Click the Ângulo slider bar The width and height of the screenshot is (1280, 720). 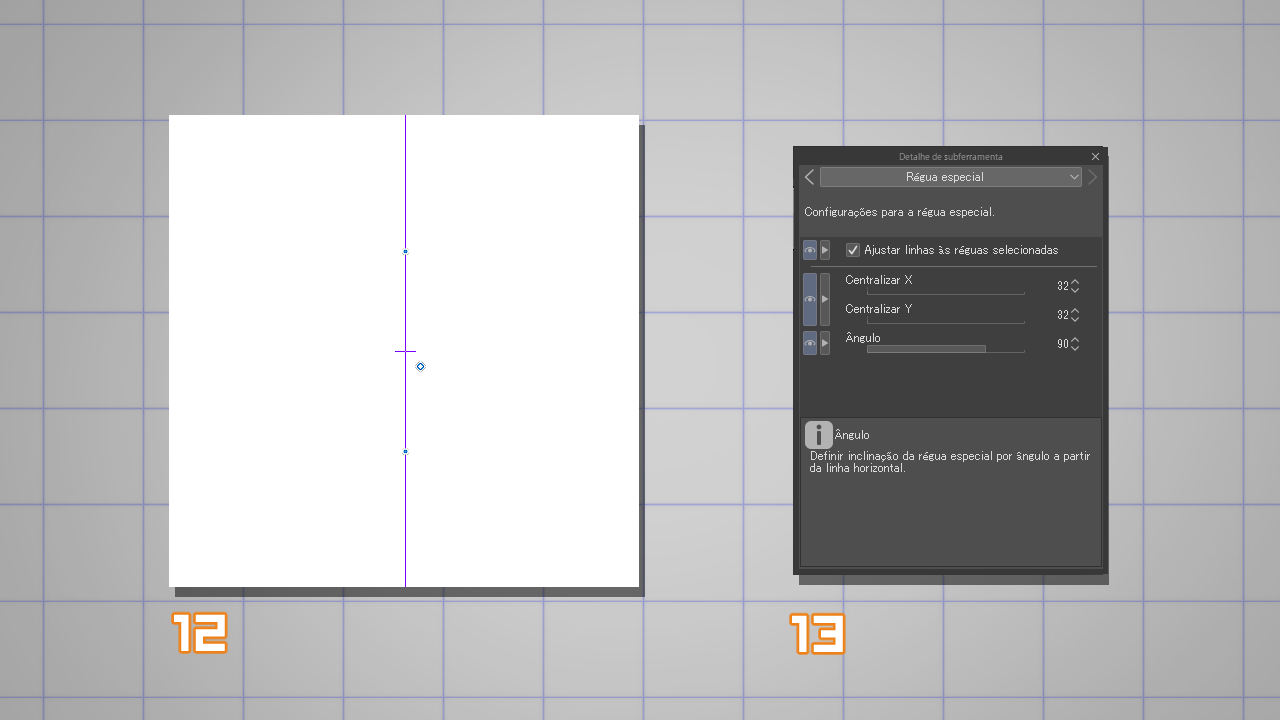coord(945,349)
